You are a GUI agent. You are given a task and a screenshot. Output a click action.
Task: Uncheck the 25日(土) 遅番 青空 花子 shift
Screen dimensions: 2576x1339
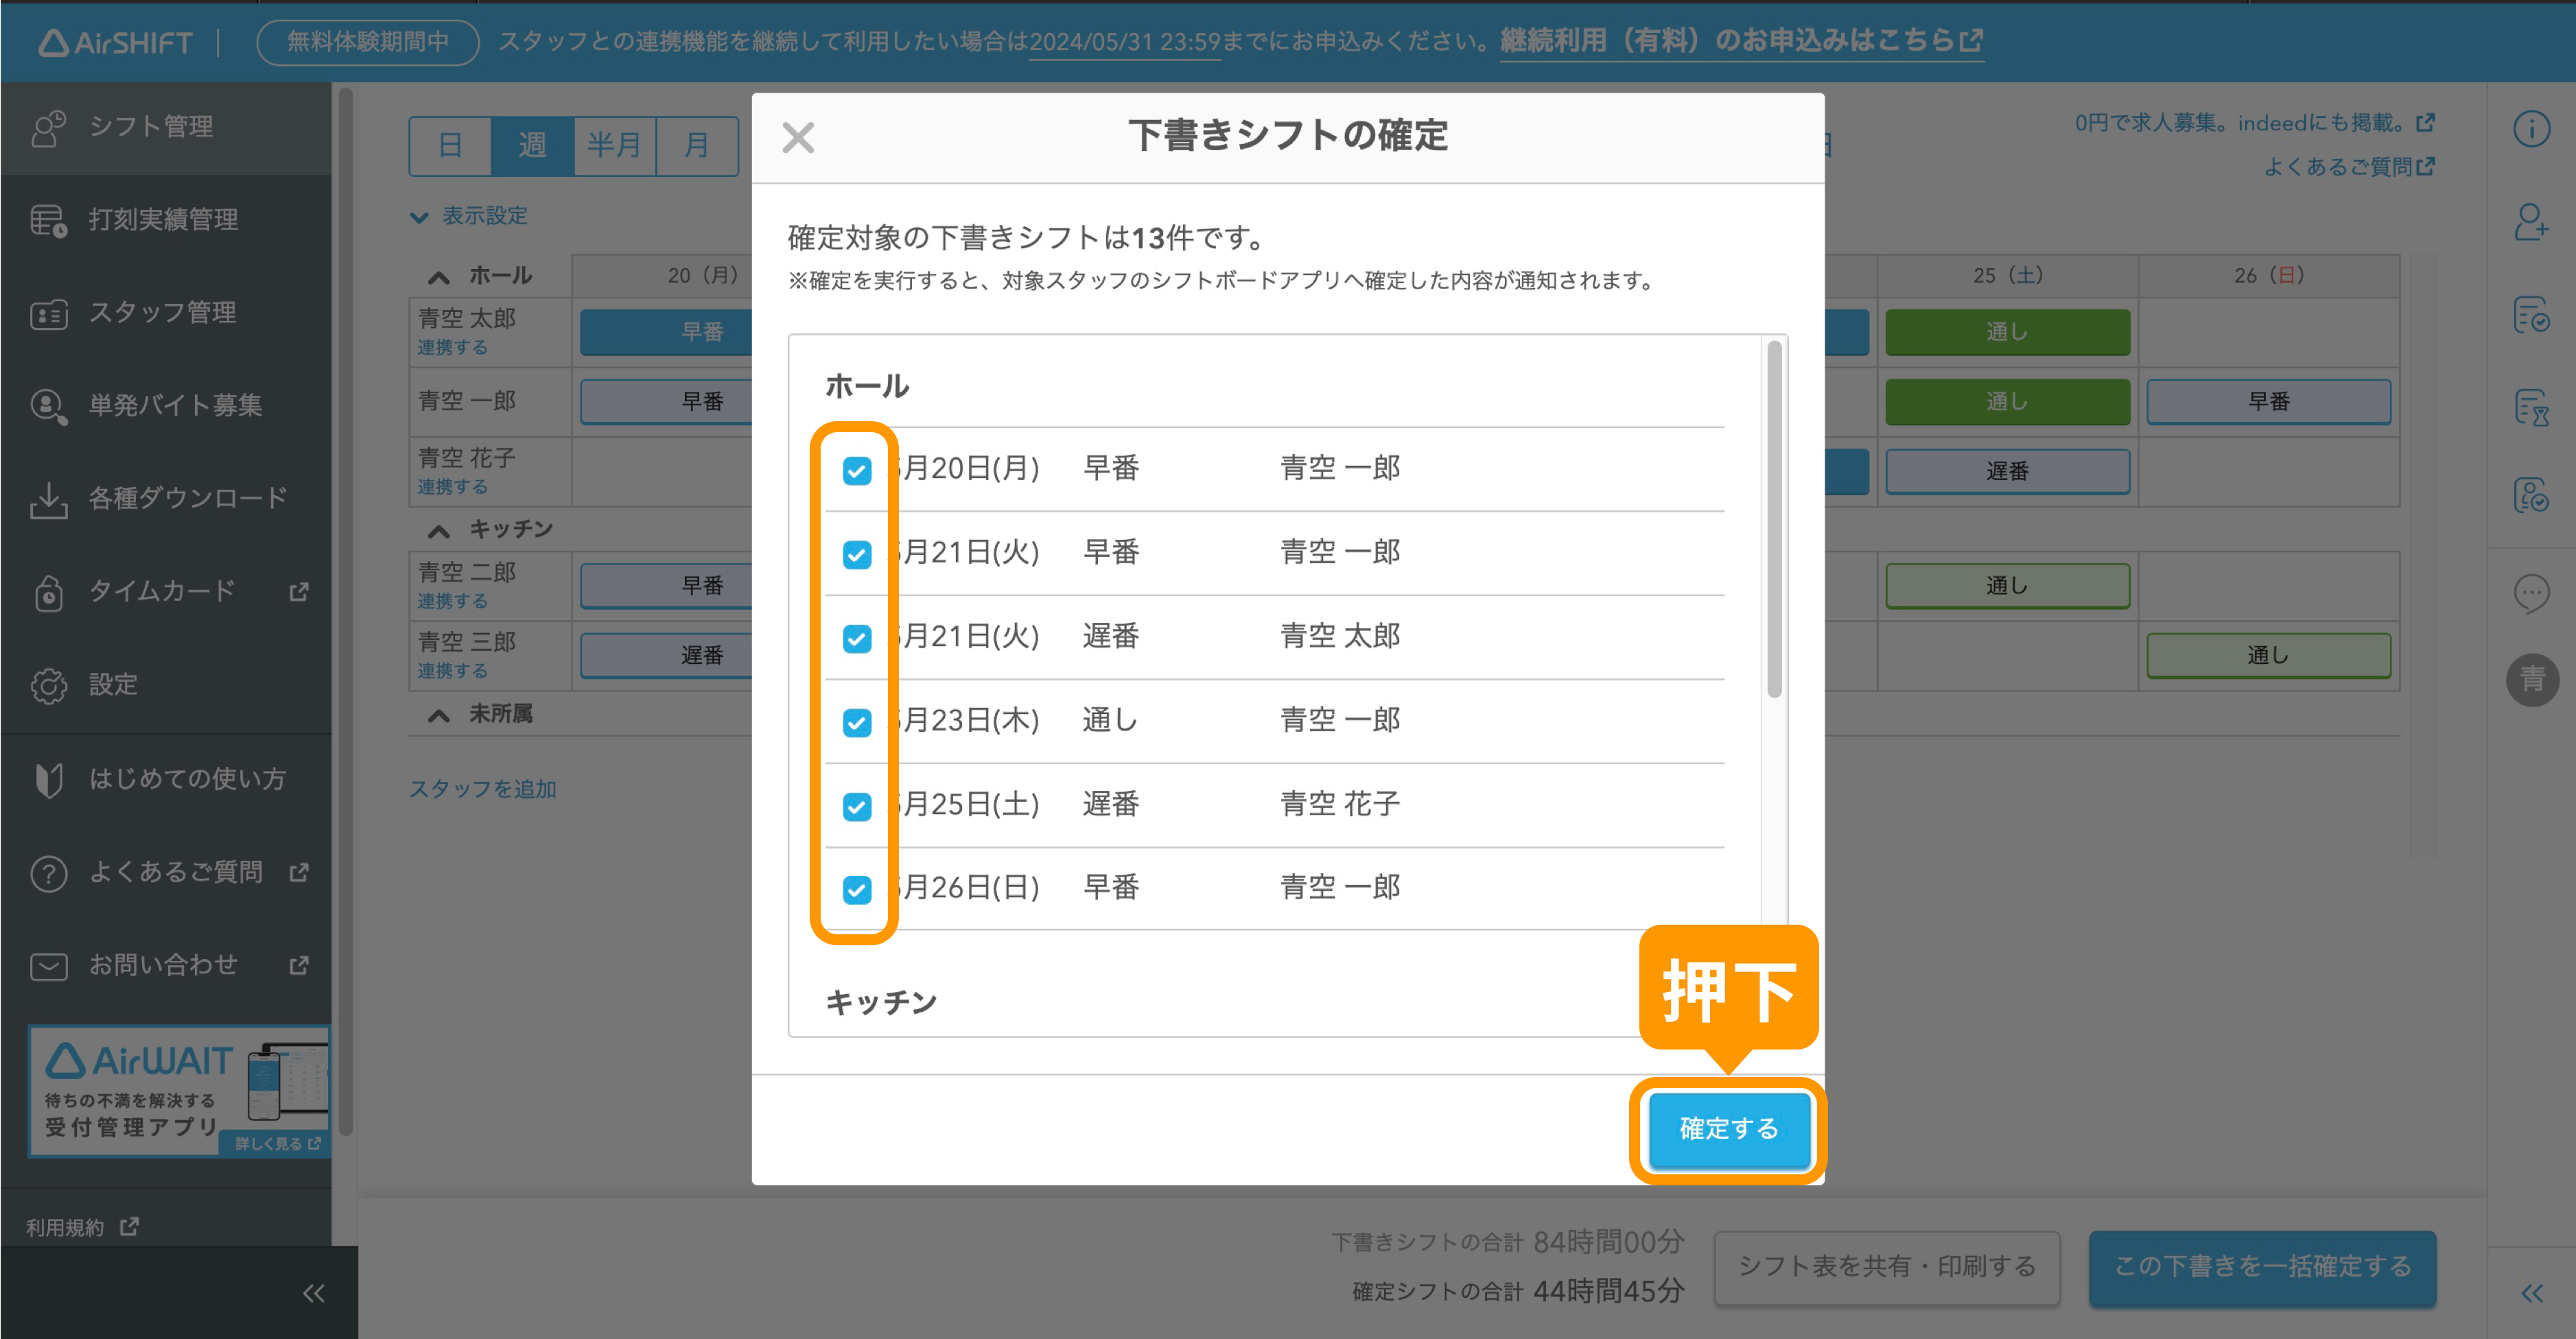tap(856, 806)
